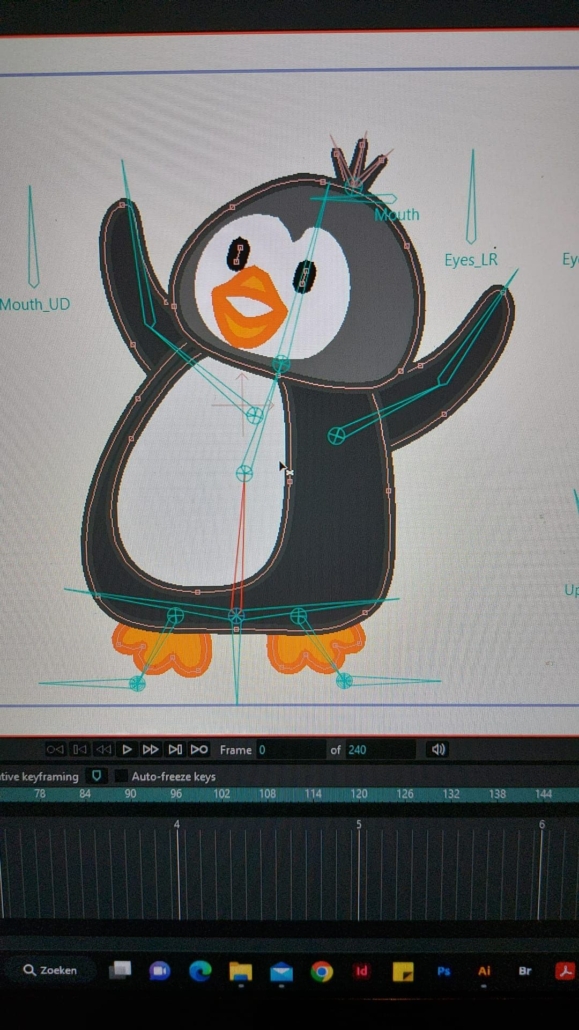The image size is (579, 1030).
Task: Select the Eyes_LR smart bone dial
Action: click(x=471, y=197)
